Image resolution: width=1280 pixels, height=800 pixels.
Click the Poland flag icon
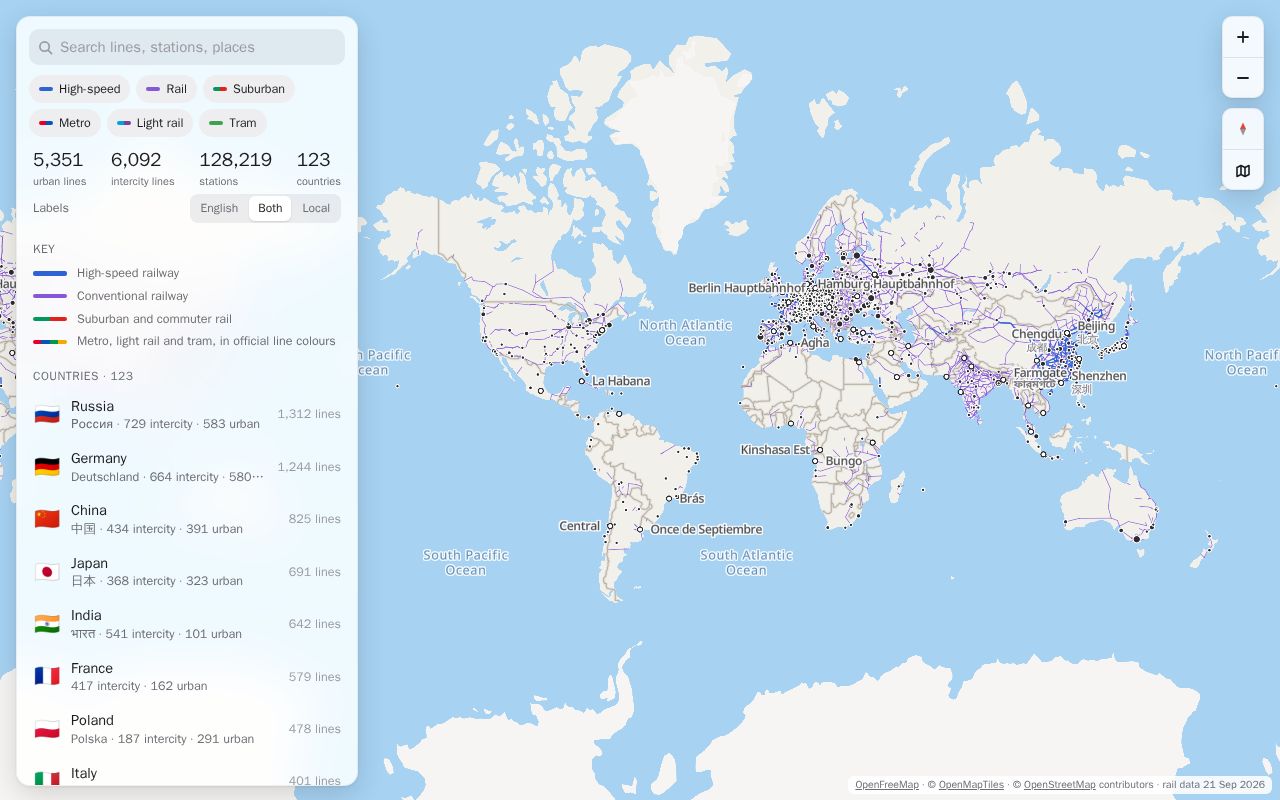coord(47,729)
